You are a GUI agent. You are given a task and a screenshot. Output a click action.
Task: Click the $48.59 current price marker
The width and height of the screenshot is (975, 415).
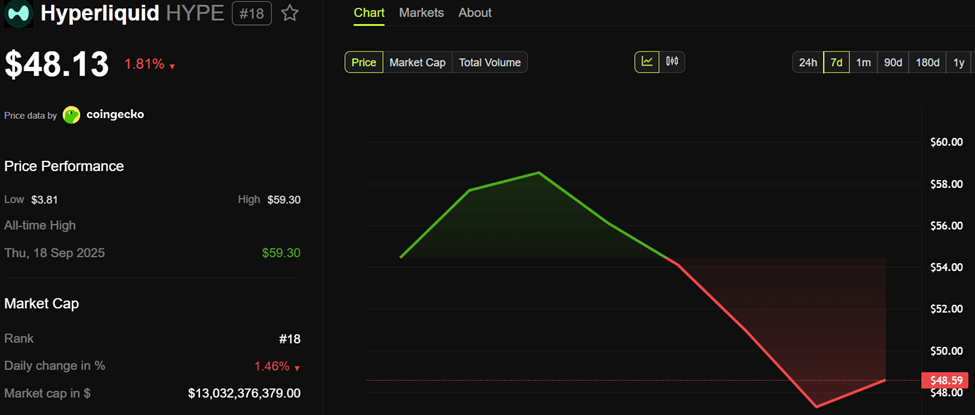(x=947, y=380)
